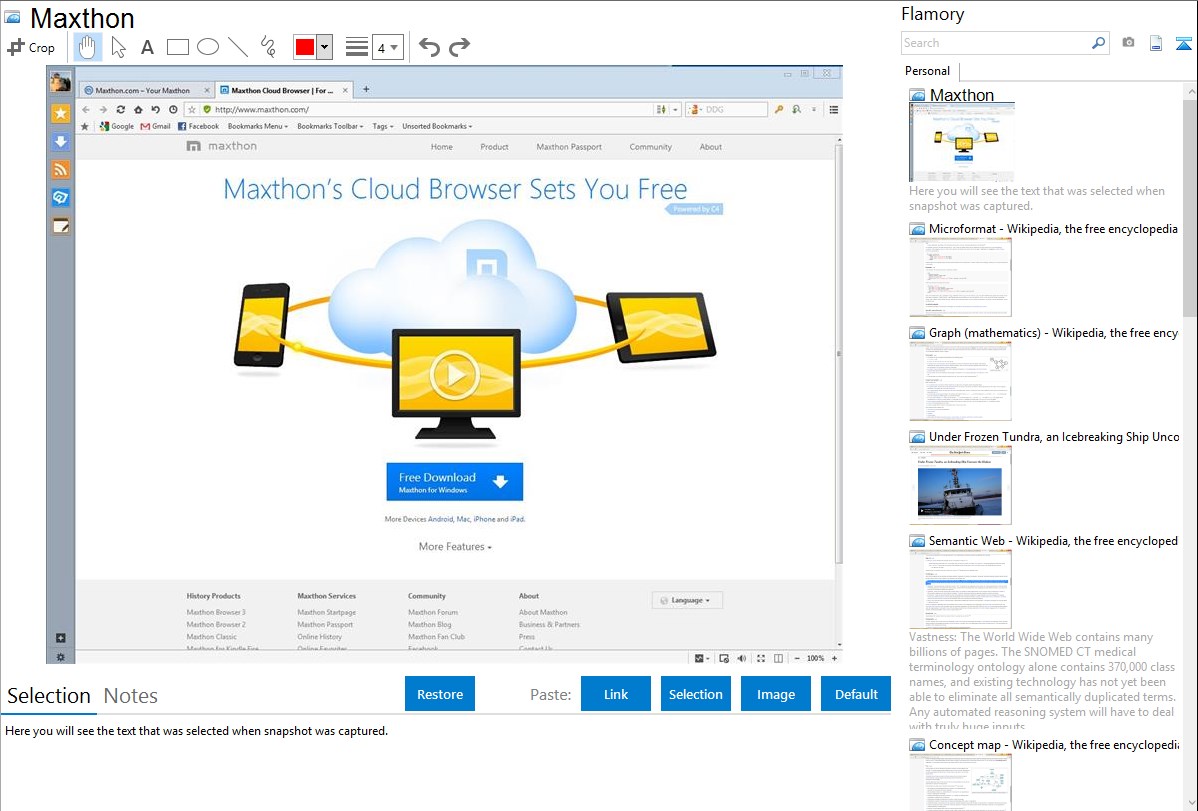This screenshot has height=811, width=1198.
Task: Paste as Link
Action: click(616, 694)
